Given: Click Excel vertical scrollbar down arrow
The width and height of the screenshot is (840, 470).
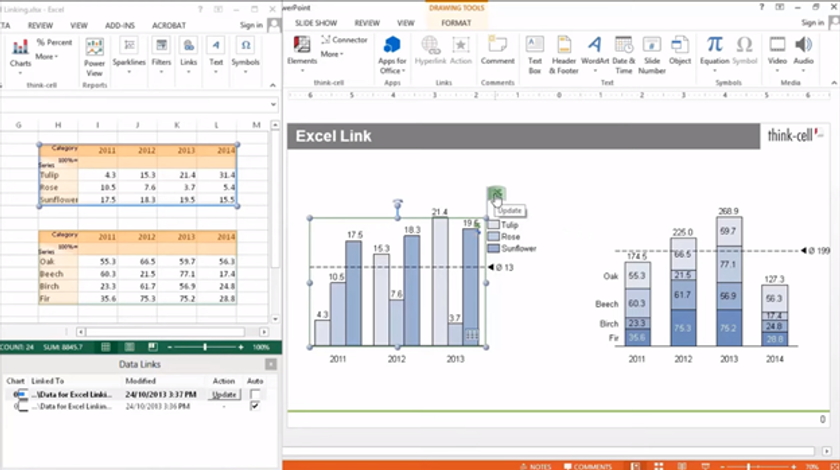Looking at the screenshot, I should (275, 319).
